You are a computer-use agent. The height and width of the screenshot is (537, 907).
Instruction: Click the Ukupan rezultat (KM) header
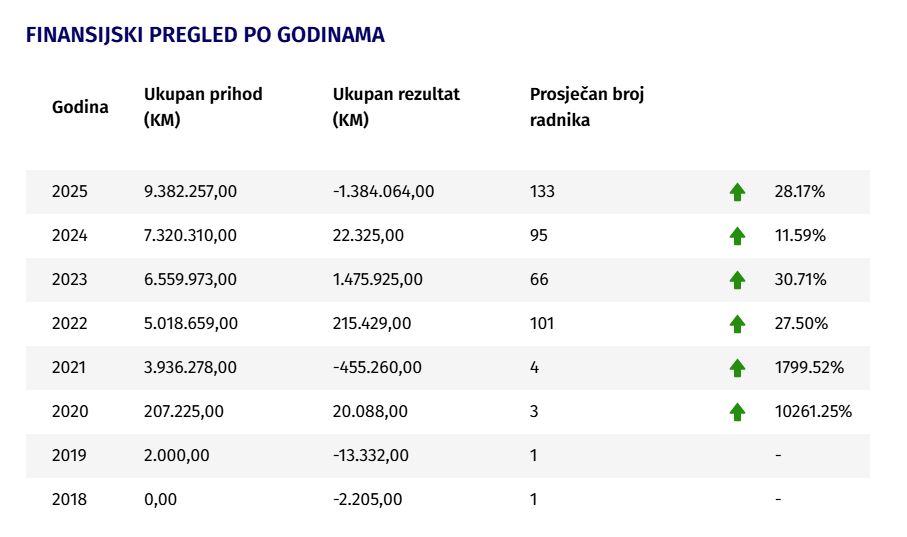(396, 106)
